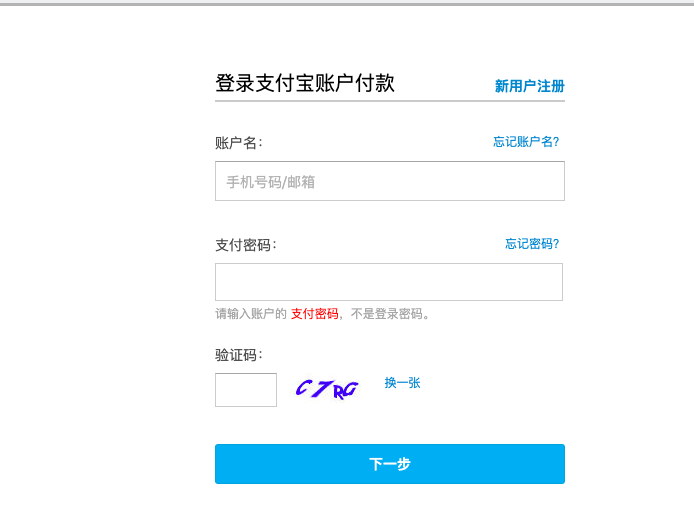Click the gray divider under the heading
This screenshot has height=517, width=694.
[x=389, y=101]
